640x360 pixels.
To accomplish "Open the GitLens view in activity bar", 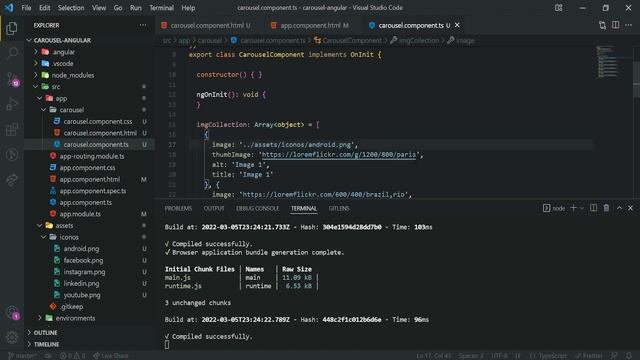I will tap(12, 155).
